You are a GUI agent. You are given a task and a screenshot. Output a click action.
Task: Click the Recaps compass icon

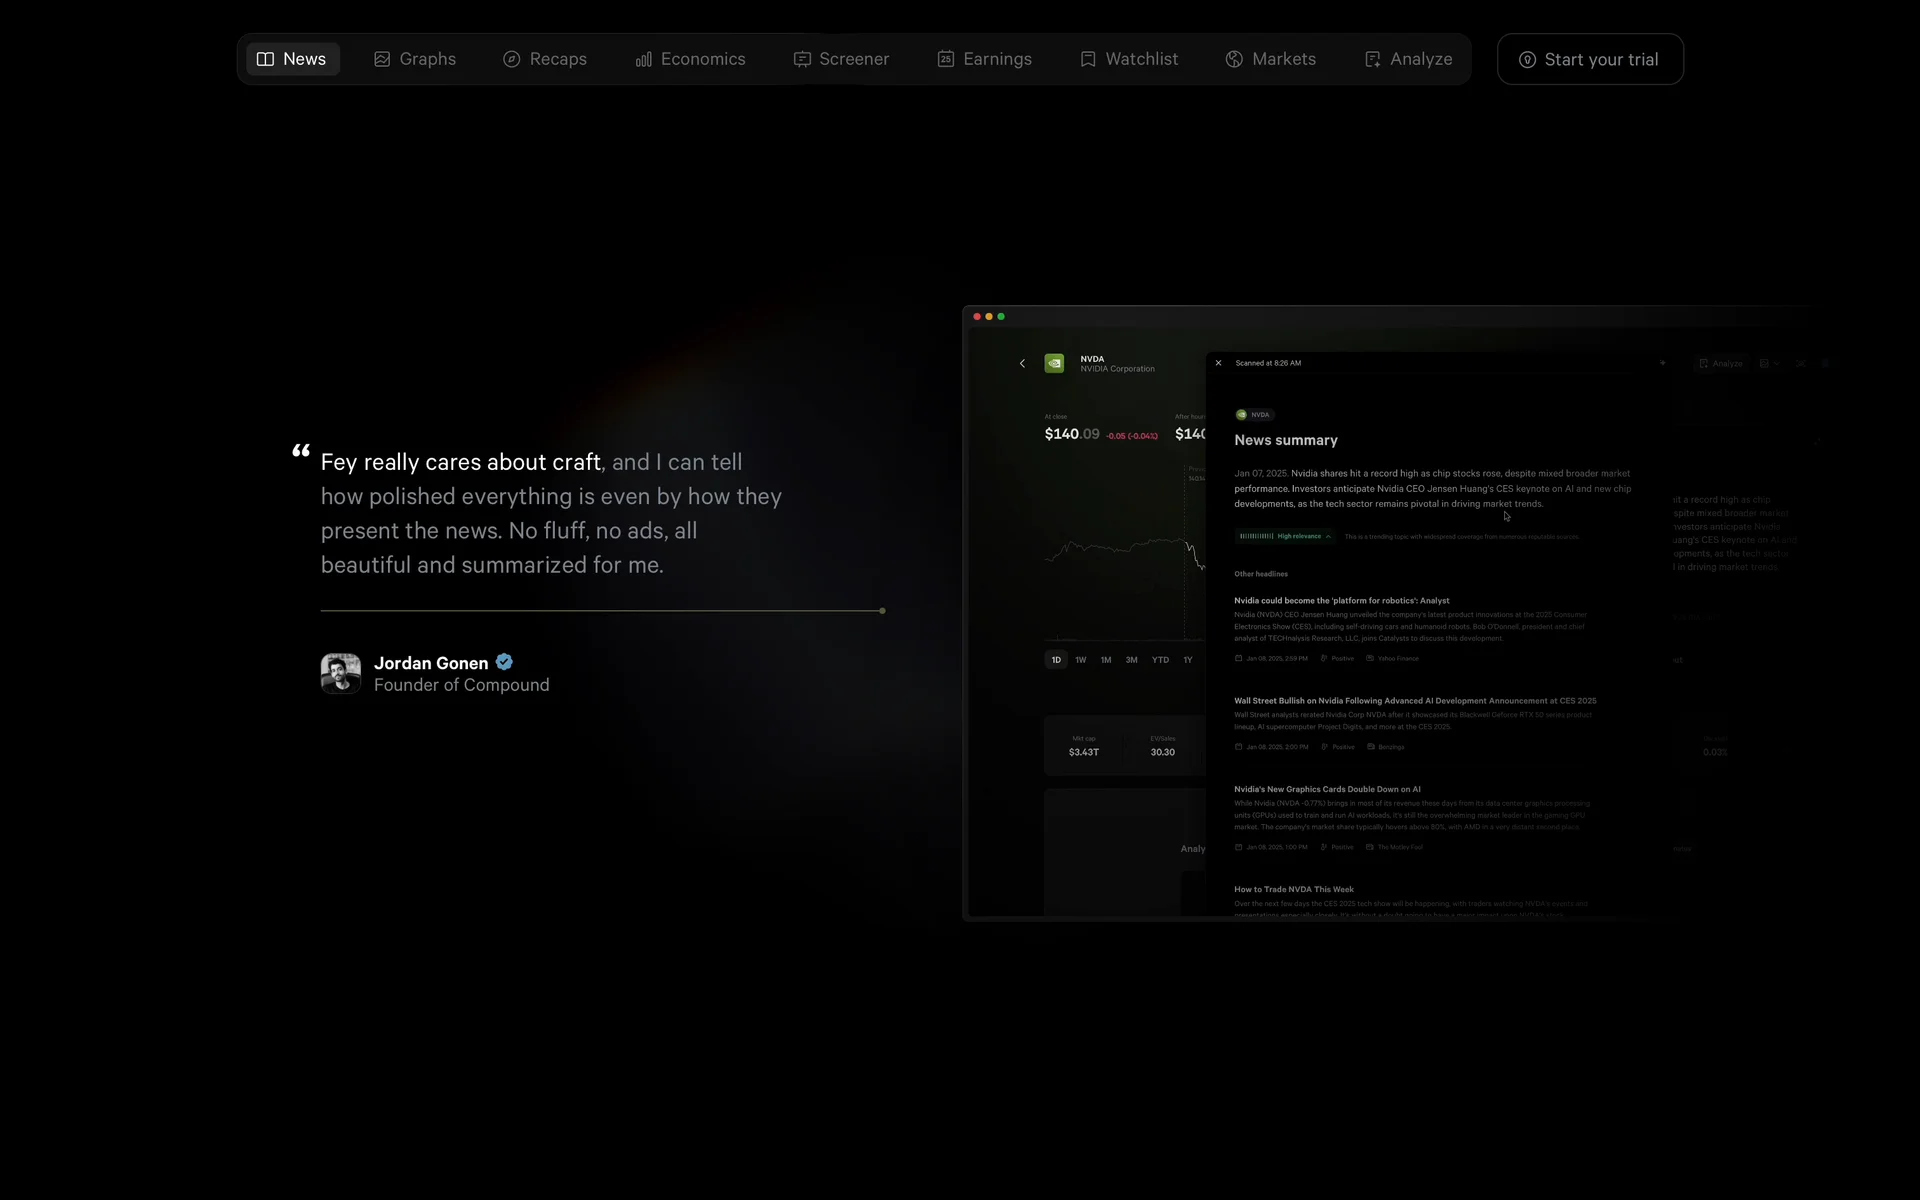(x=511, y=59)
